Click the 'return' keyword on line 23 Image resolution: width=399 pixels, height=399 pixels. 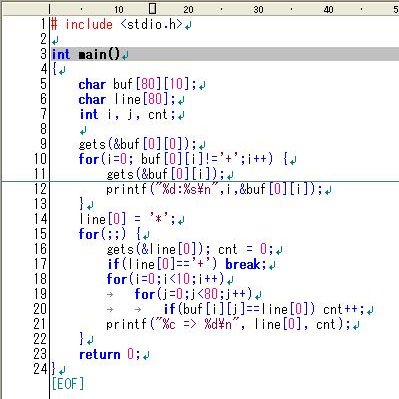click(99, 354)
